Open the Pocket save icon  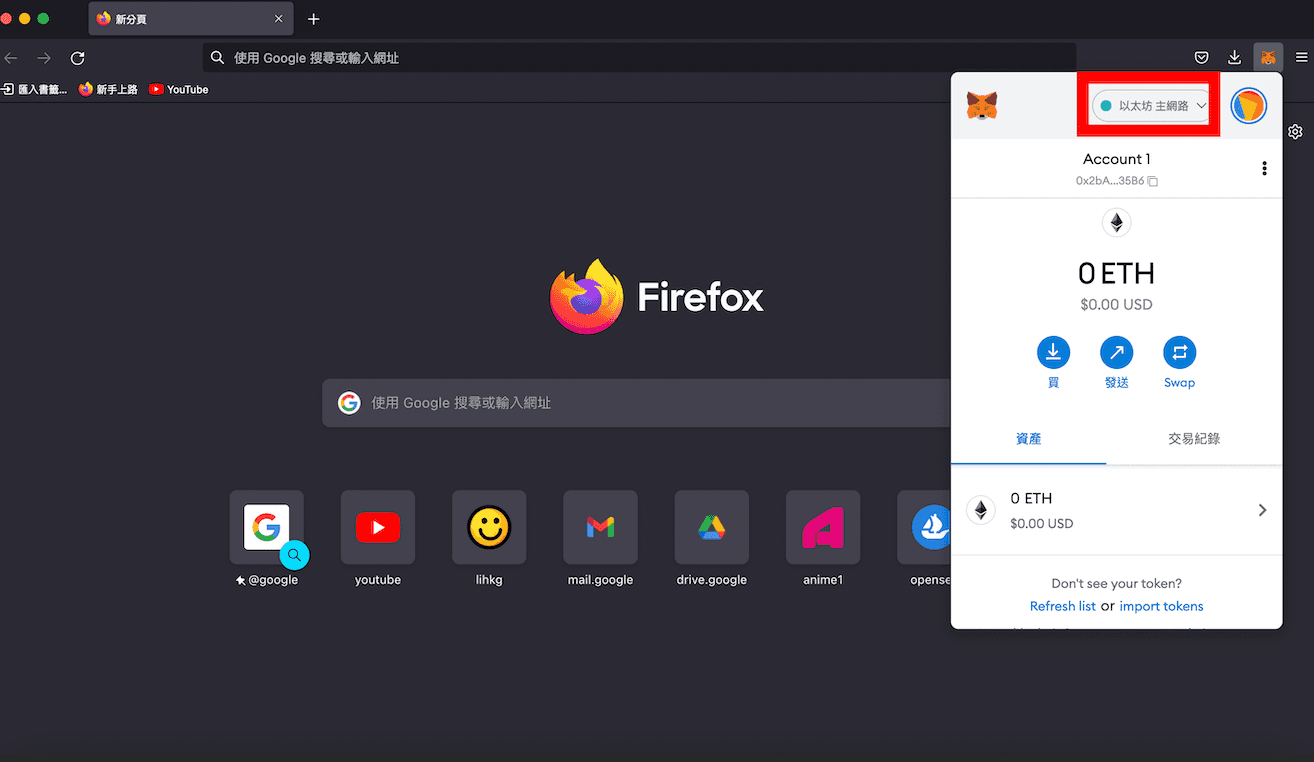click(x=1202, y=58)
